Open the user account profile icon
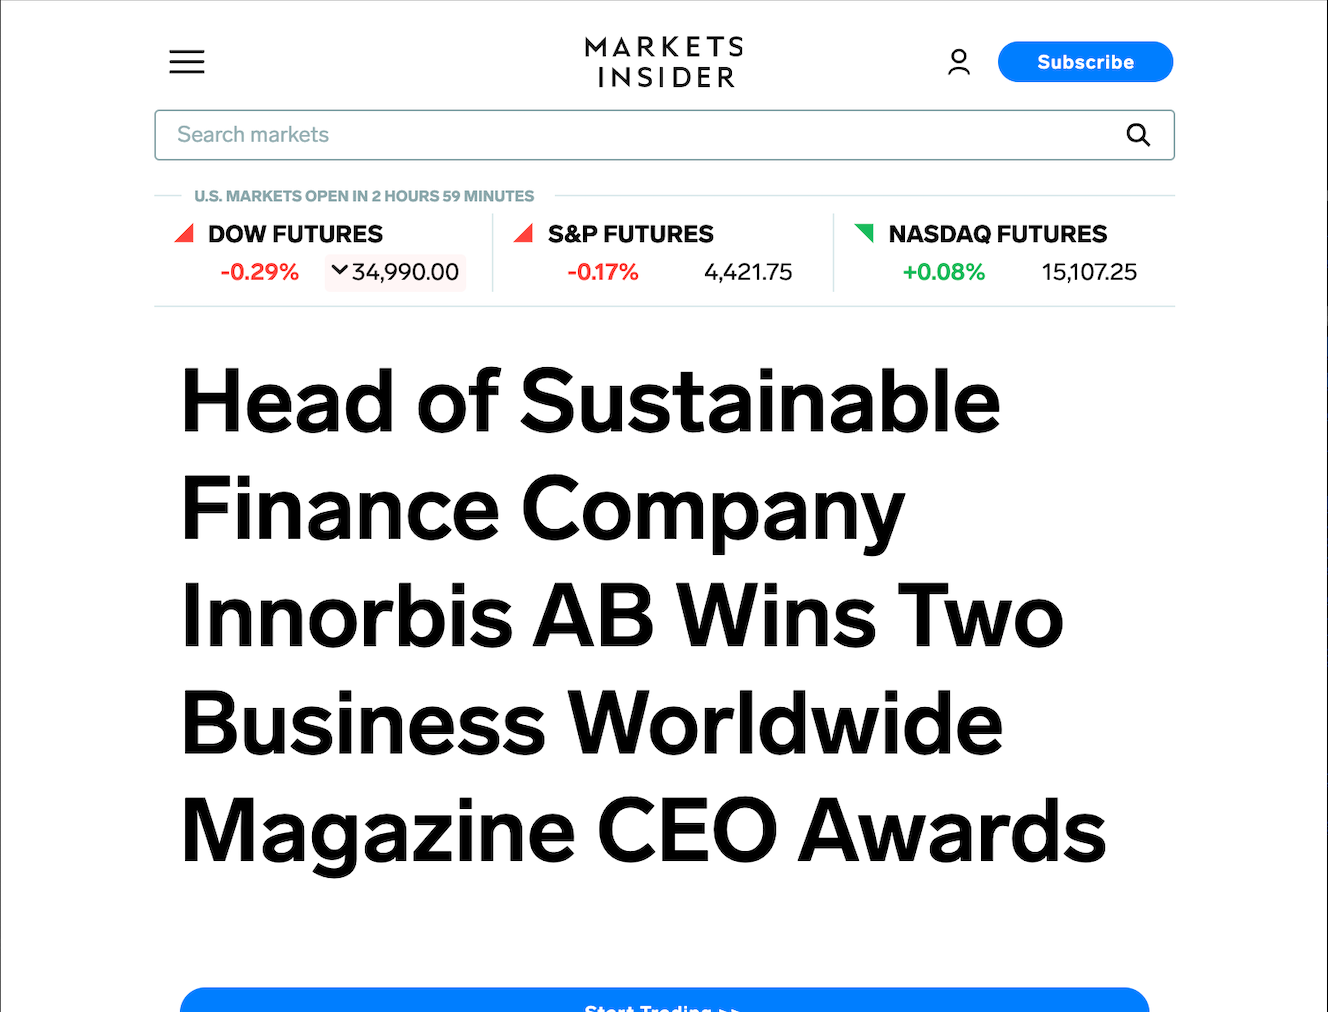The height and width of the screenshot is (1012, 1328). [x=959, y=62]
